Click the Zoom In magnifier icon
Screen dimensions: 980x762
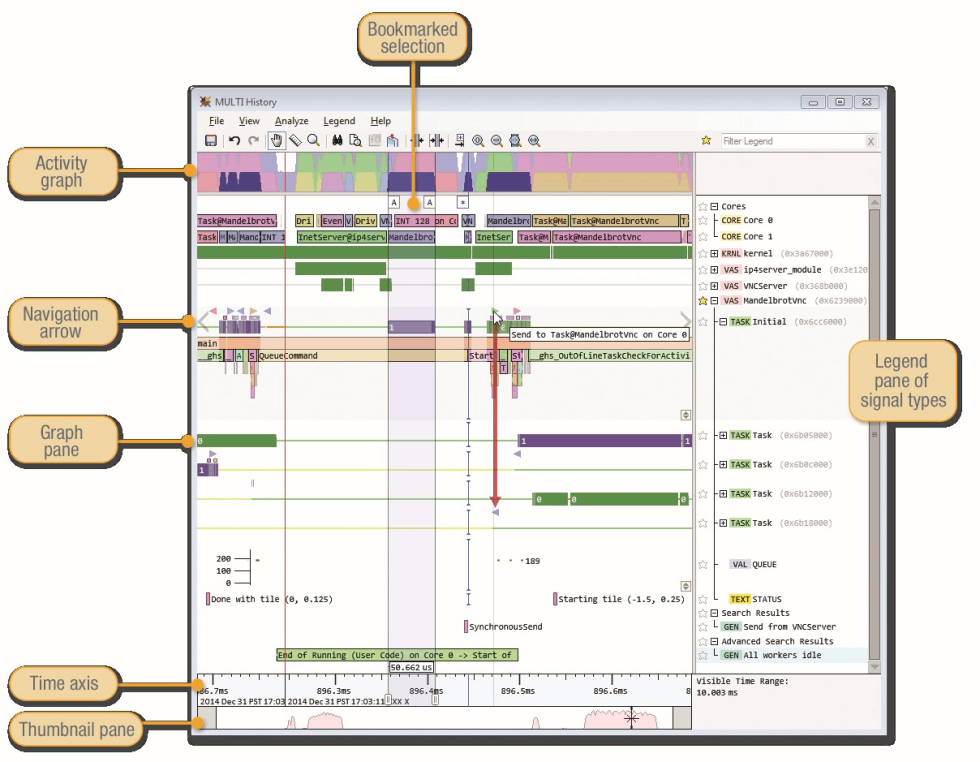[x=478, y=140]
